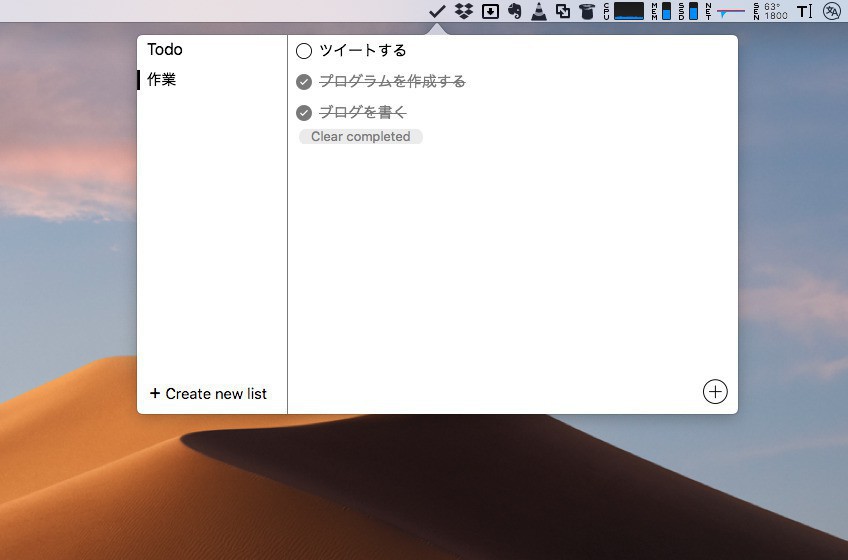Open the Dropbox menu bar icon
Viewport: 848px width, 560px height.
pyautogui.click(x=463, y=11)
